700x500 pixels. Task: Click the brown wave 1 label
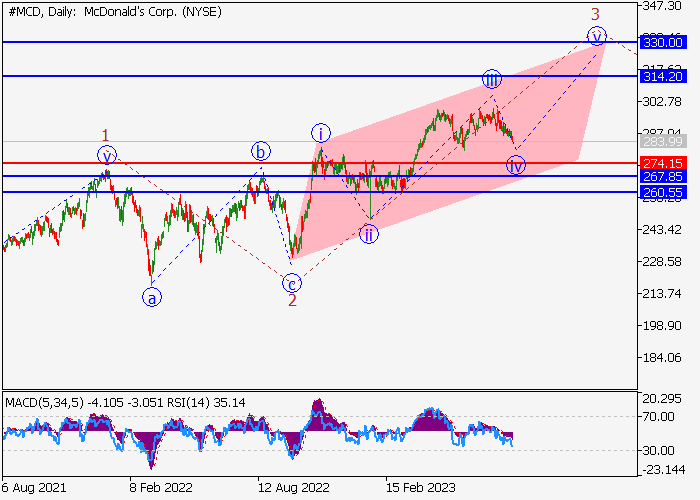105,135
